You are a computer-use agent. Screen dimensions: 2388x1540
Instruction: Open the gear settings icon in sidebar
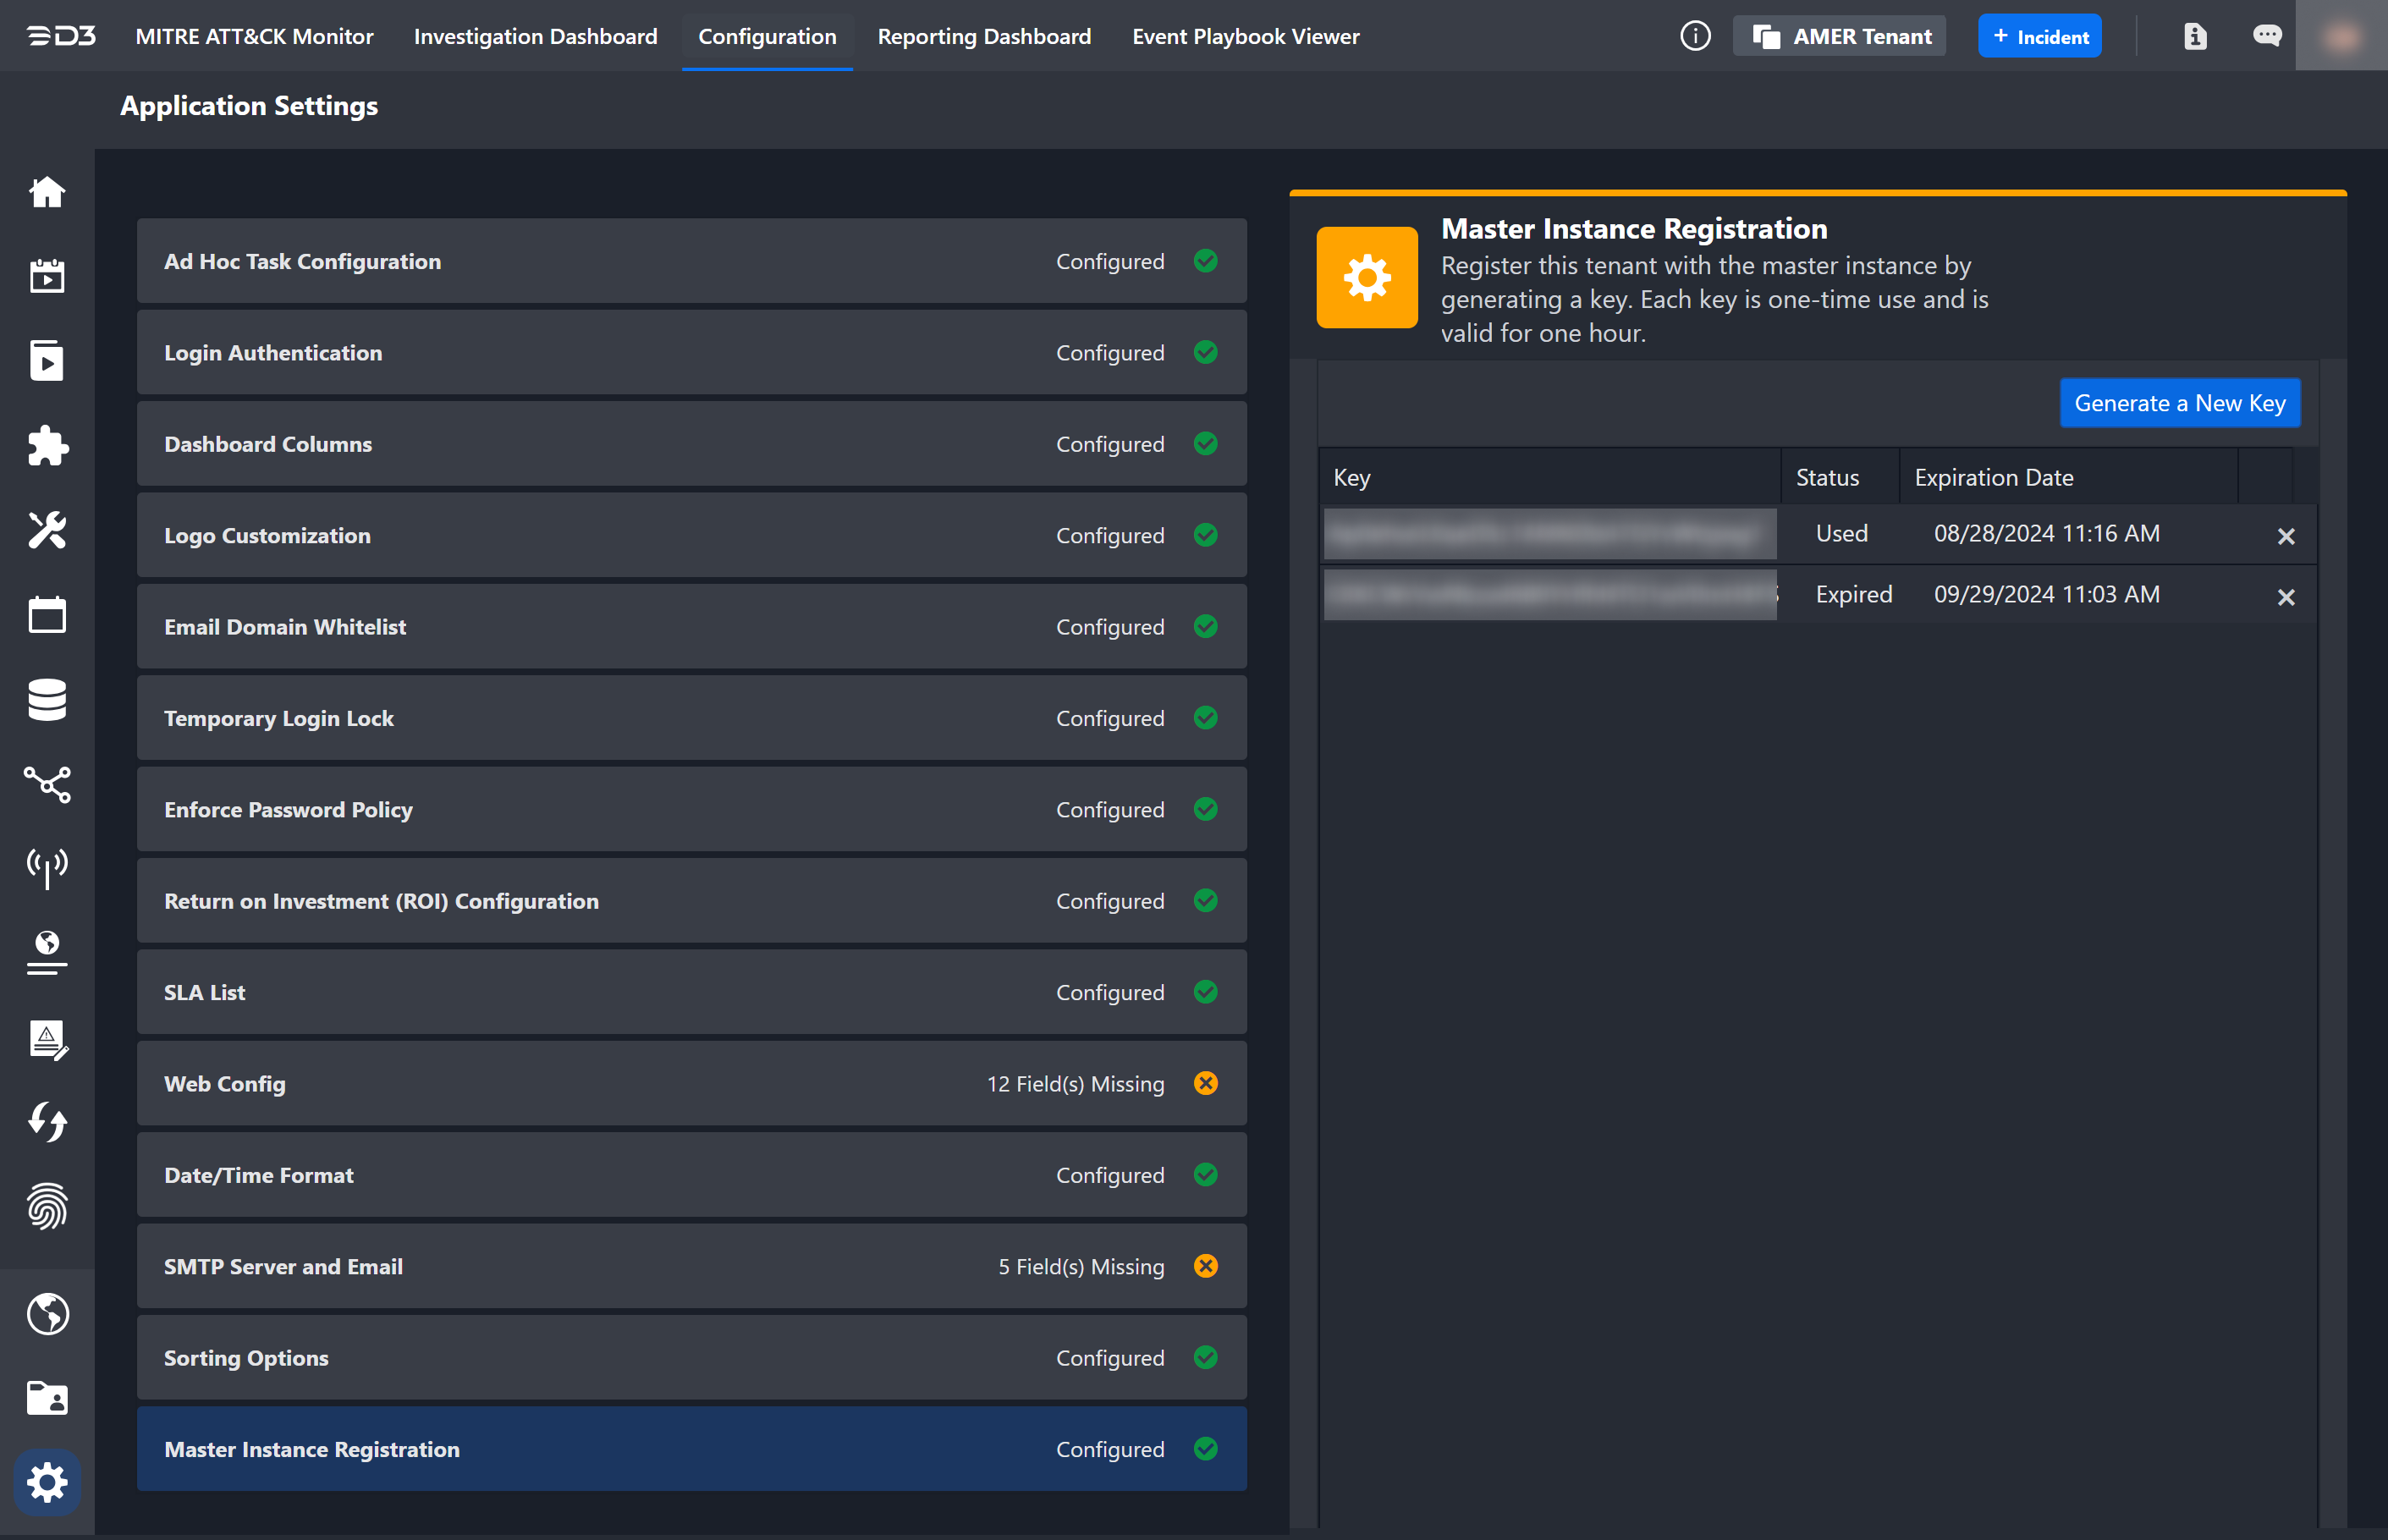pyautogui.click(x=47, y=1482)
